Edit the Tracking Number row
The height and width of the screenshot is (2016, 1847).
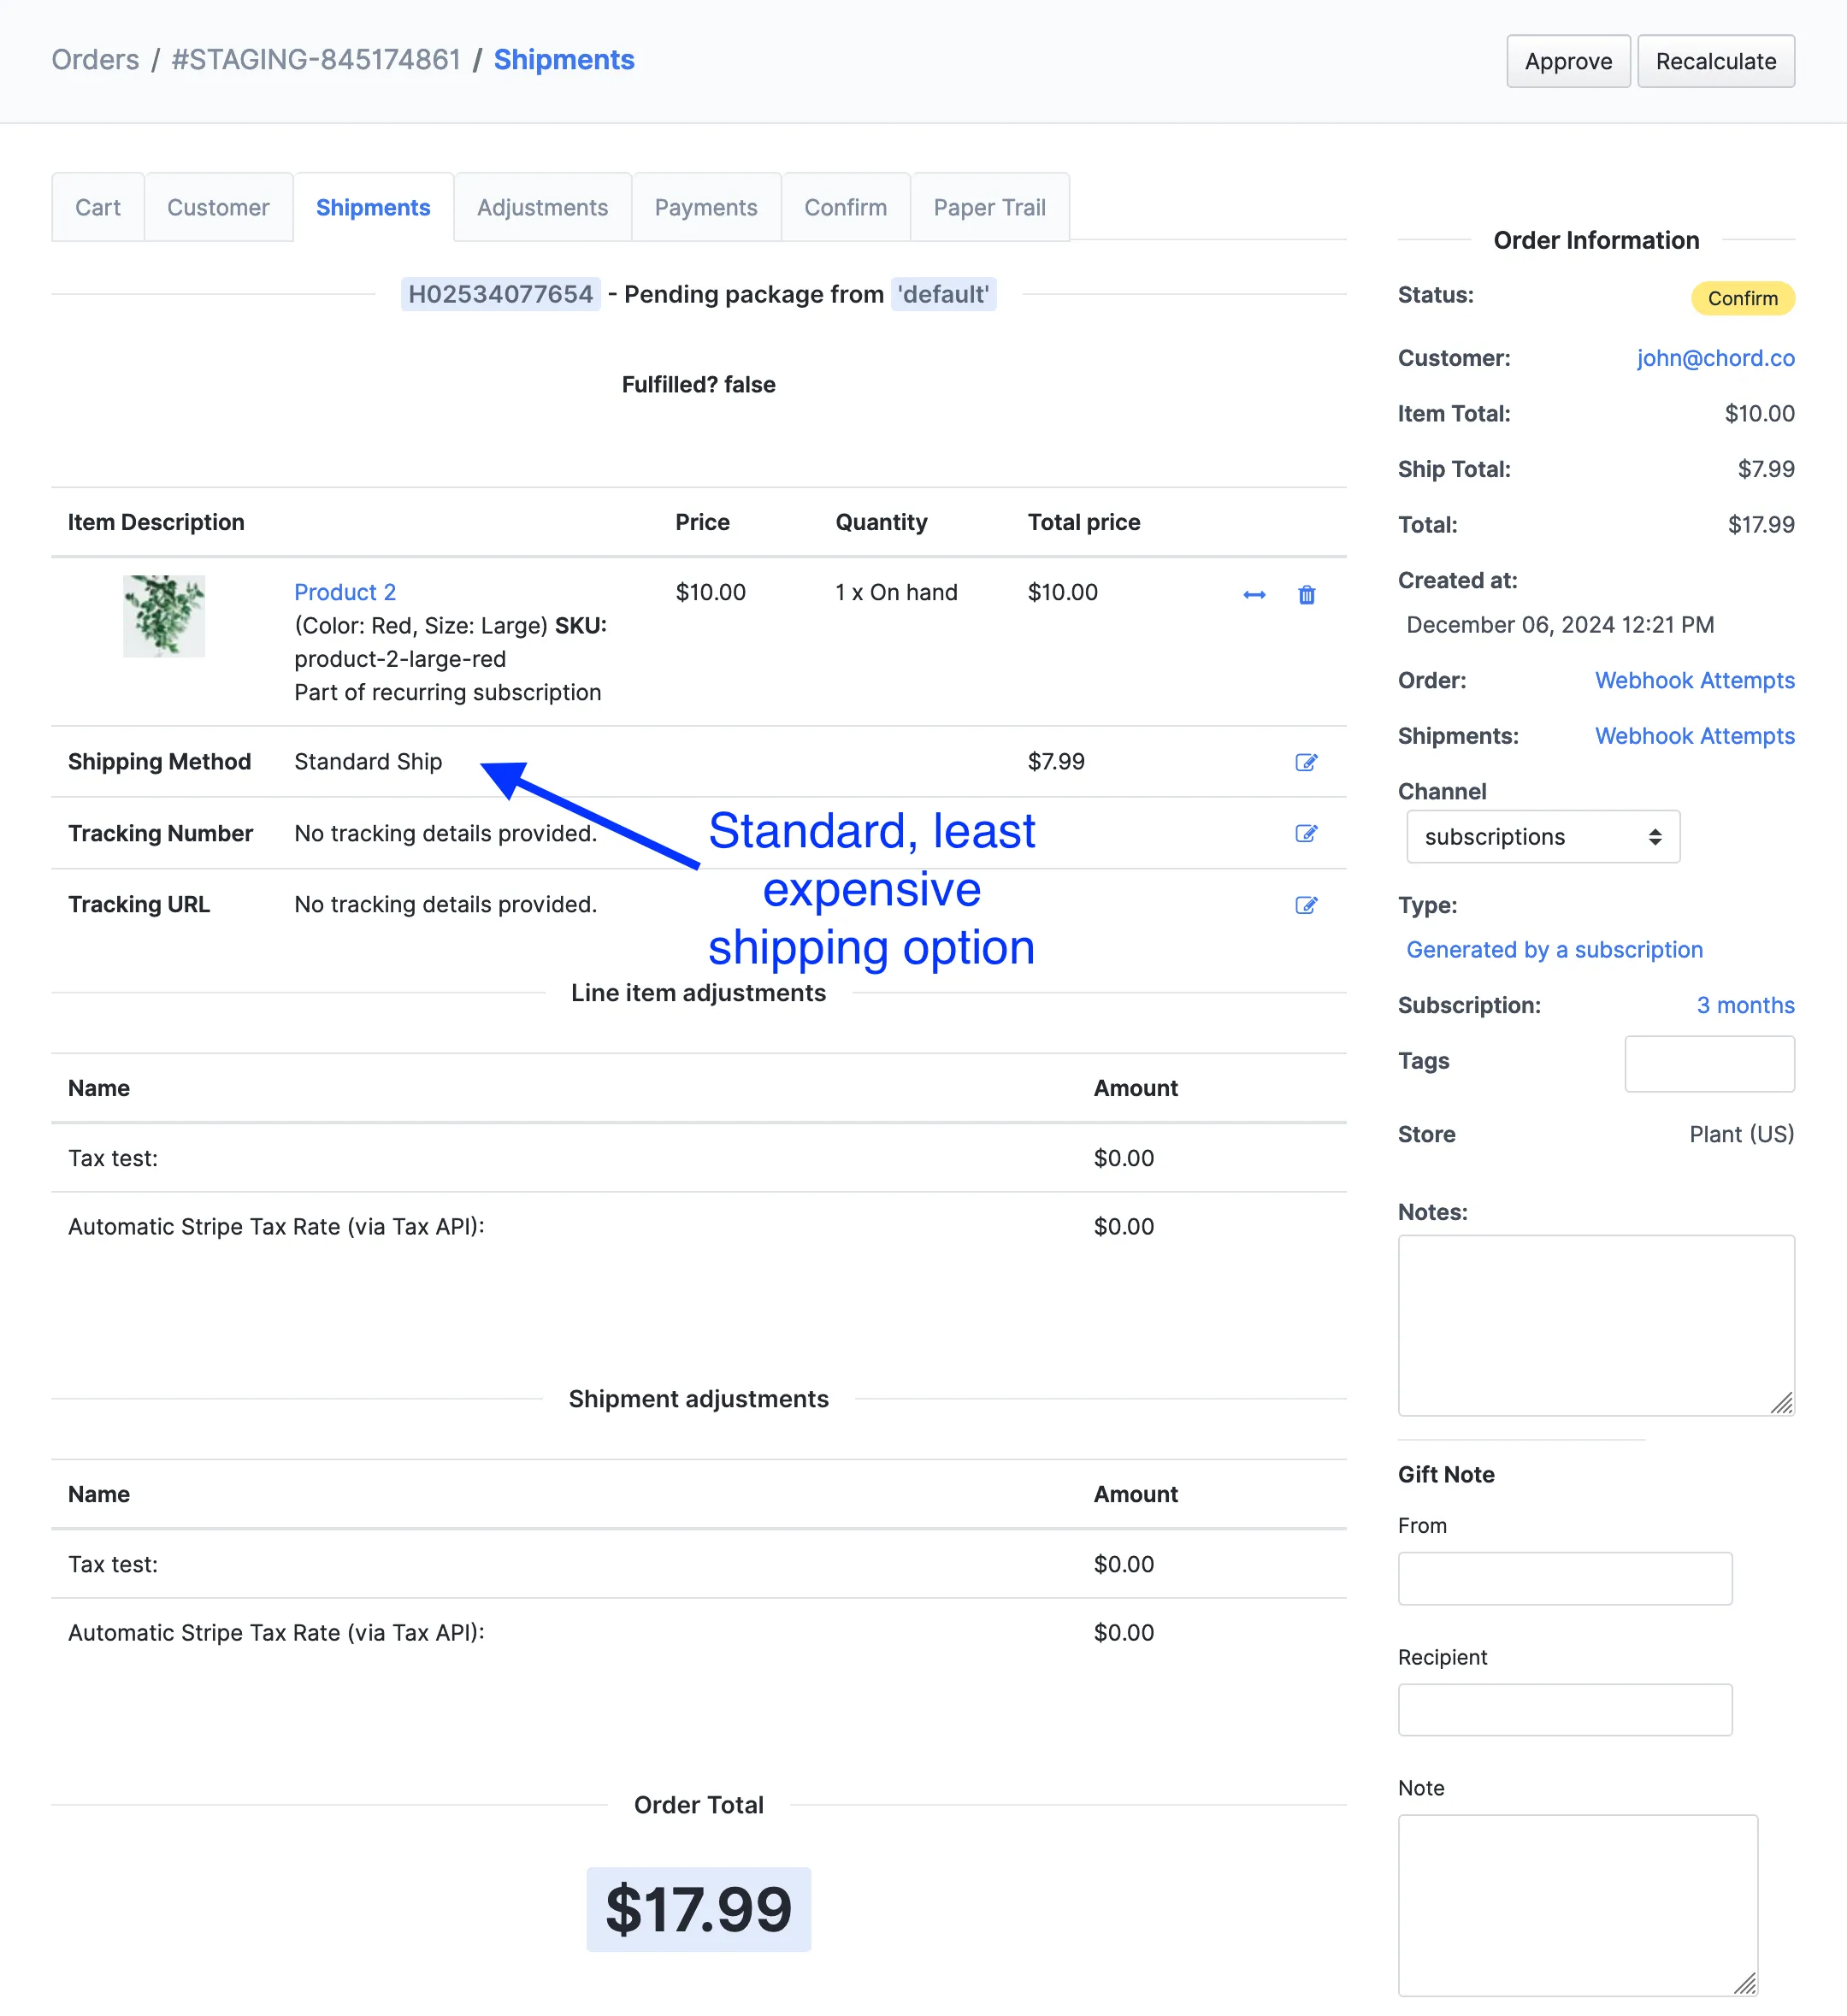click(1306, 833)
